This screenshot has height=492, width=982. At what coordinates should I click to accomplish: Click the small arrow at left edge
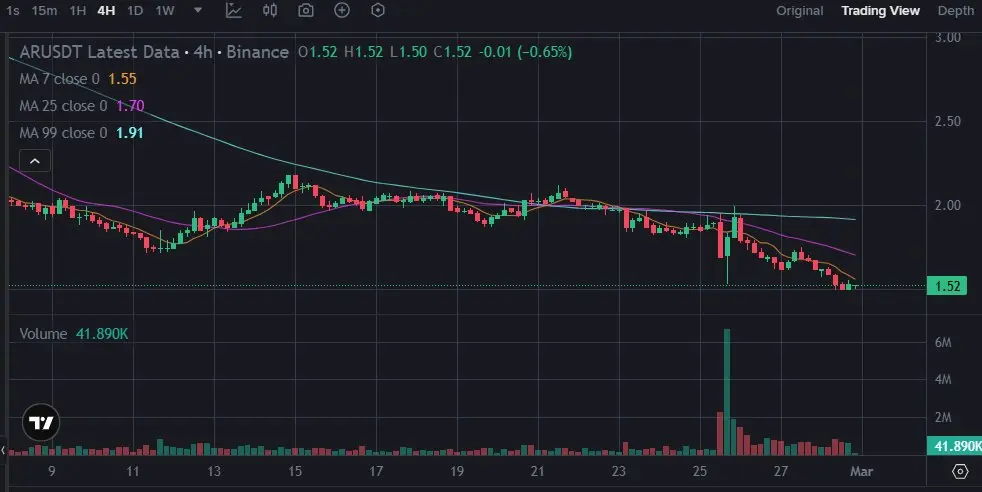pos(3,450)
